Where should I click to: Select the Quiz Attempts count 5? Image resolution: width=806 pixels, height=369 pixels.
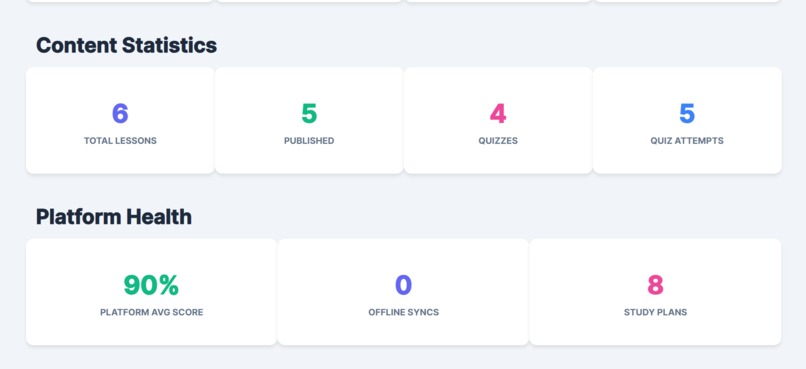687,114
